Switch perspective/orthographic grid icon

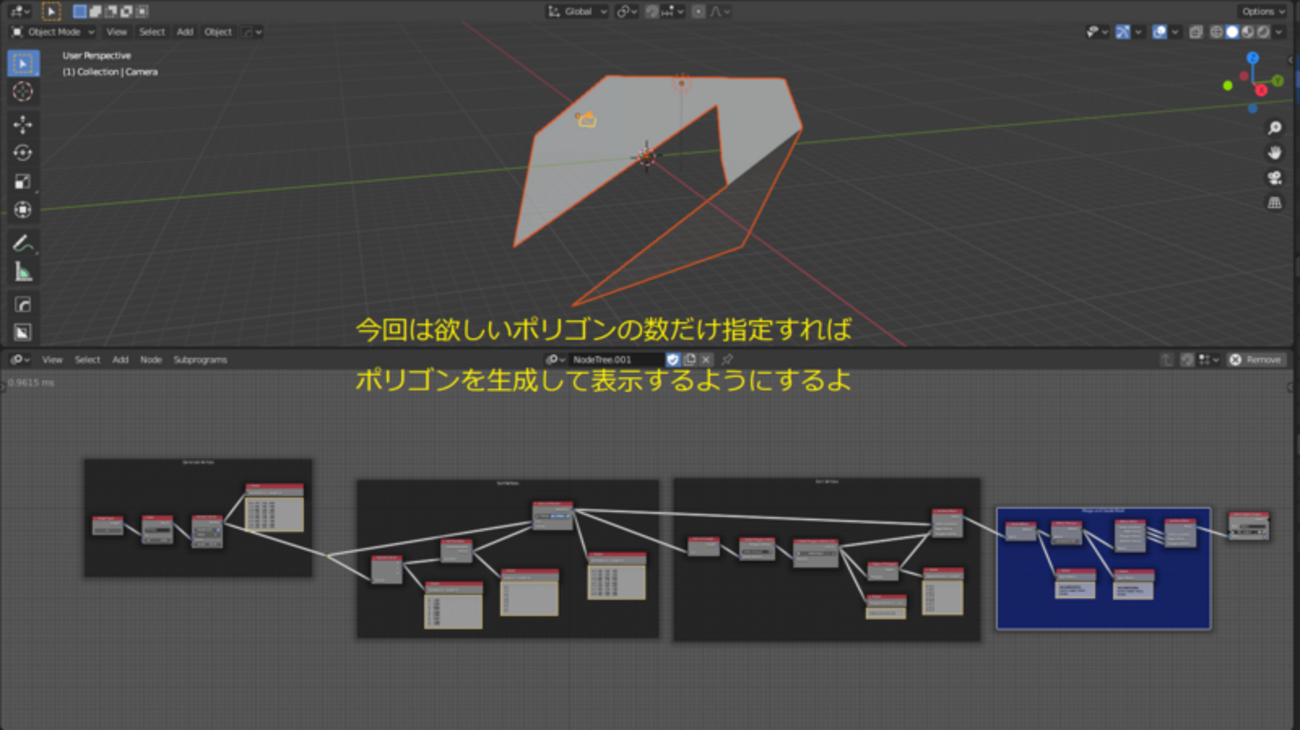pos(1274,203)
